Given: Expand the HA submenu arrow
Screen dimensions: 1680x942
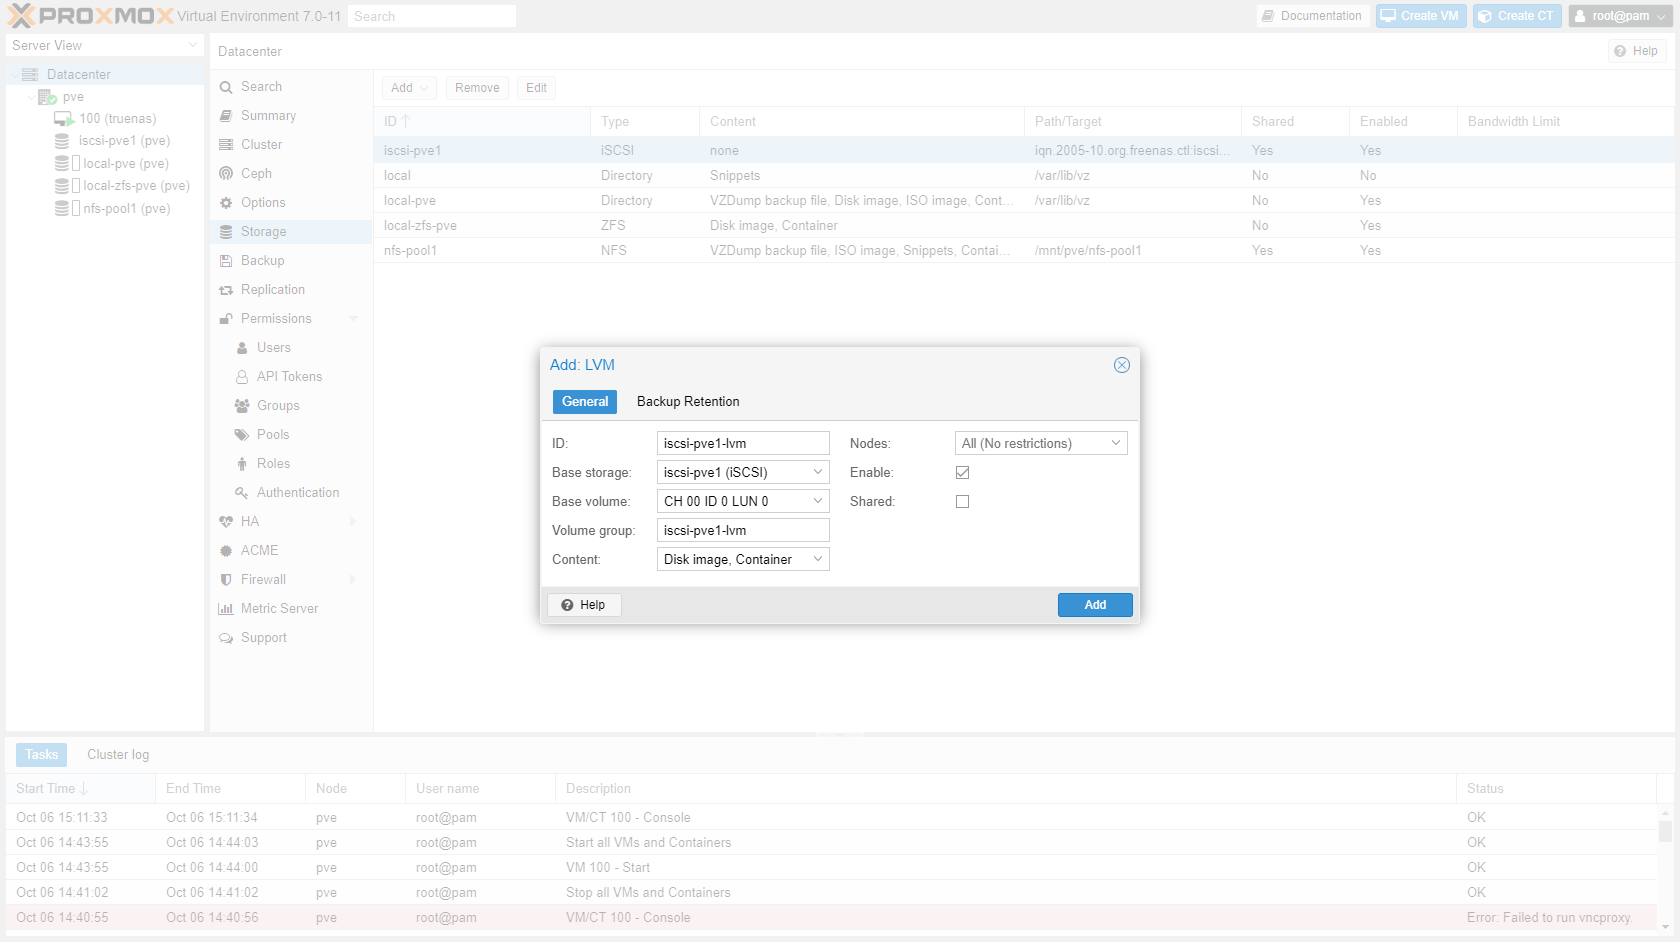Looking at the screenshot, I should (x=353, y=522).
